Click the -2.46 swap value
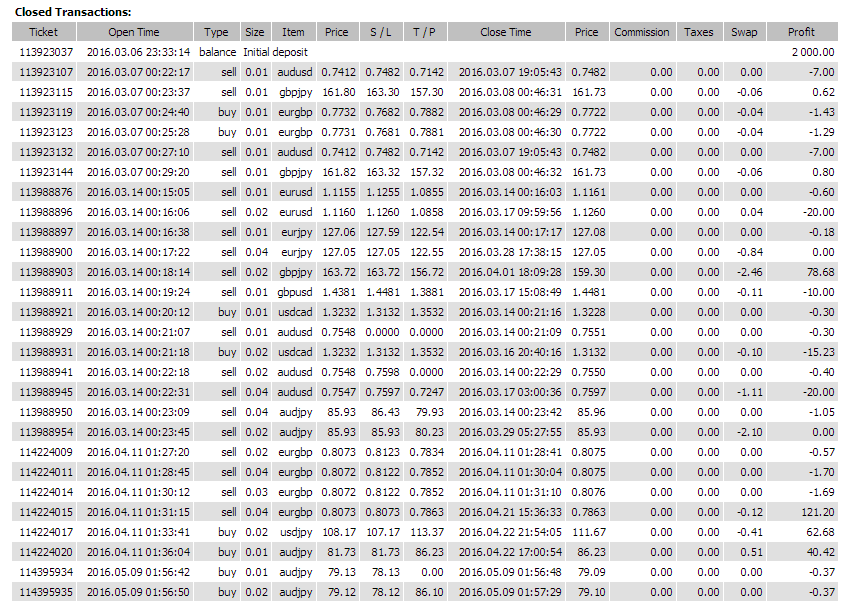The height and width of the screenshot is (603, 847). click(x=749, y=272)
